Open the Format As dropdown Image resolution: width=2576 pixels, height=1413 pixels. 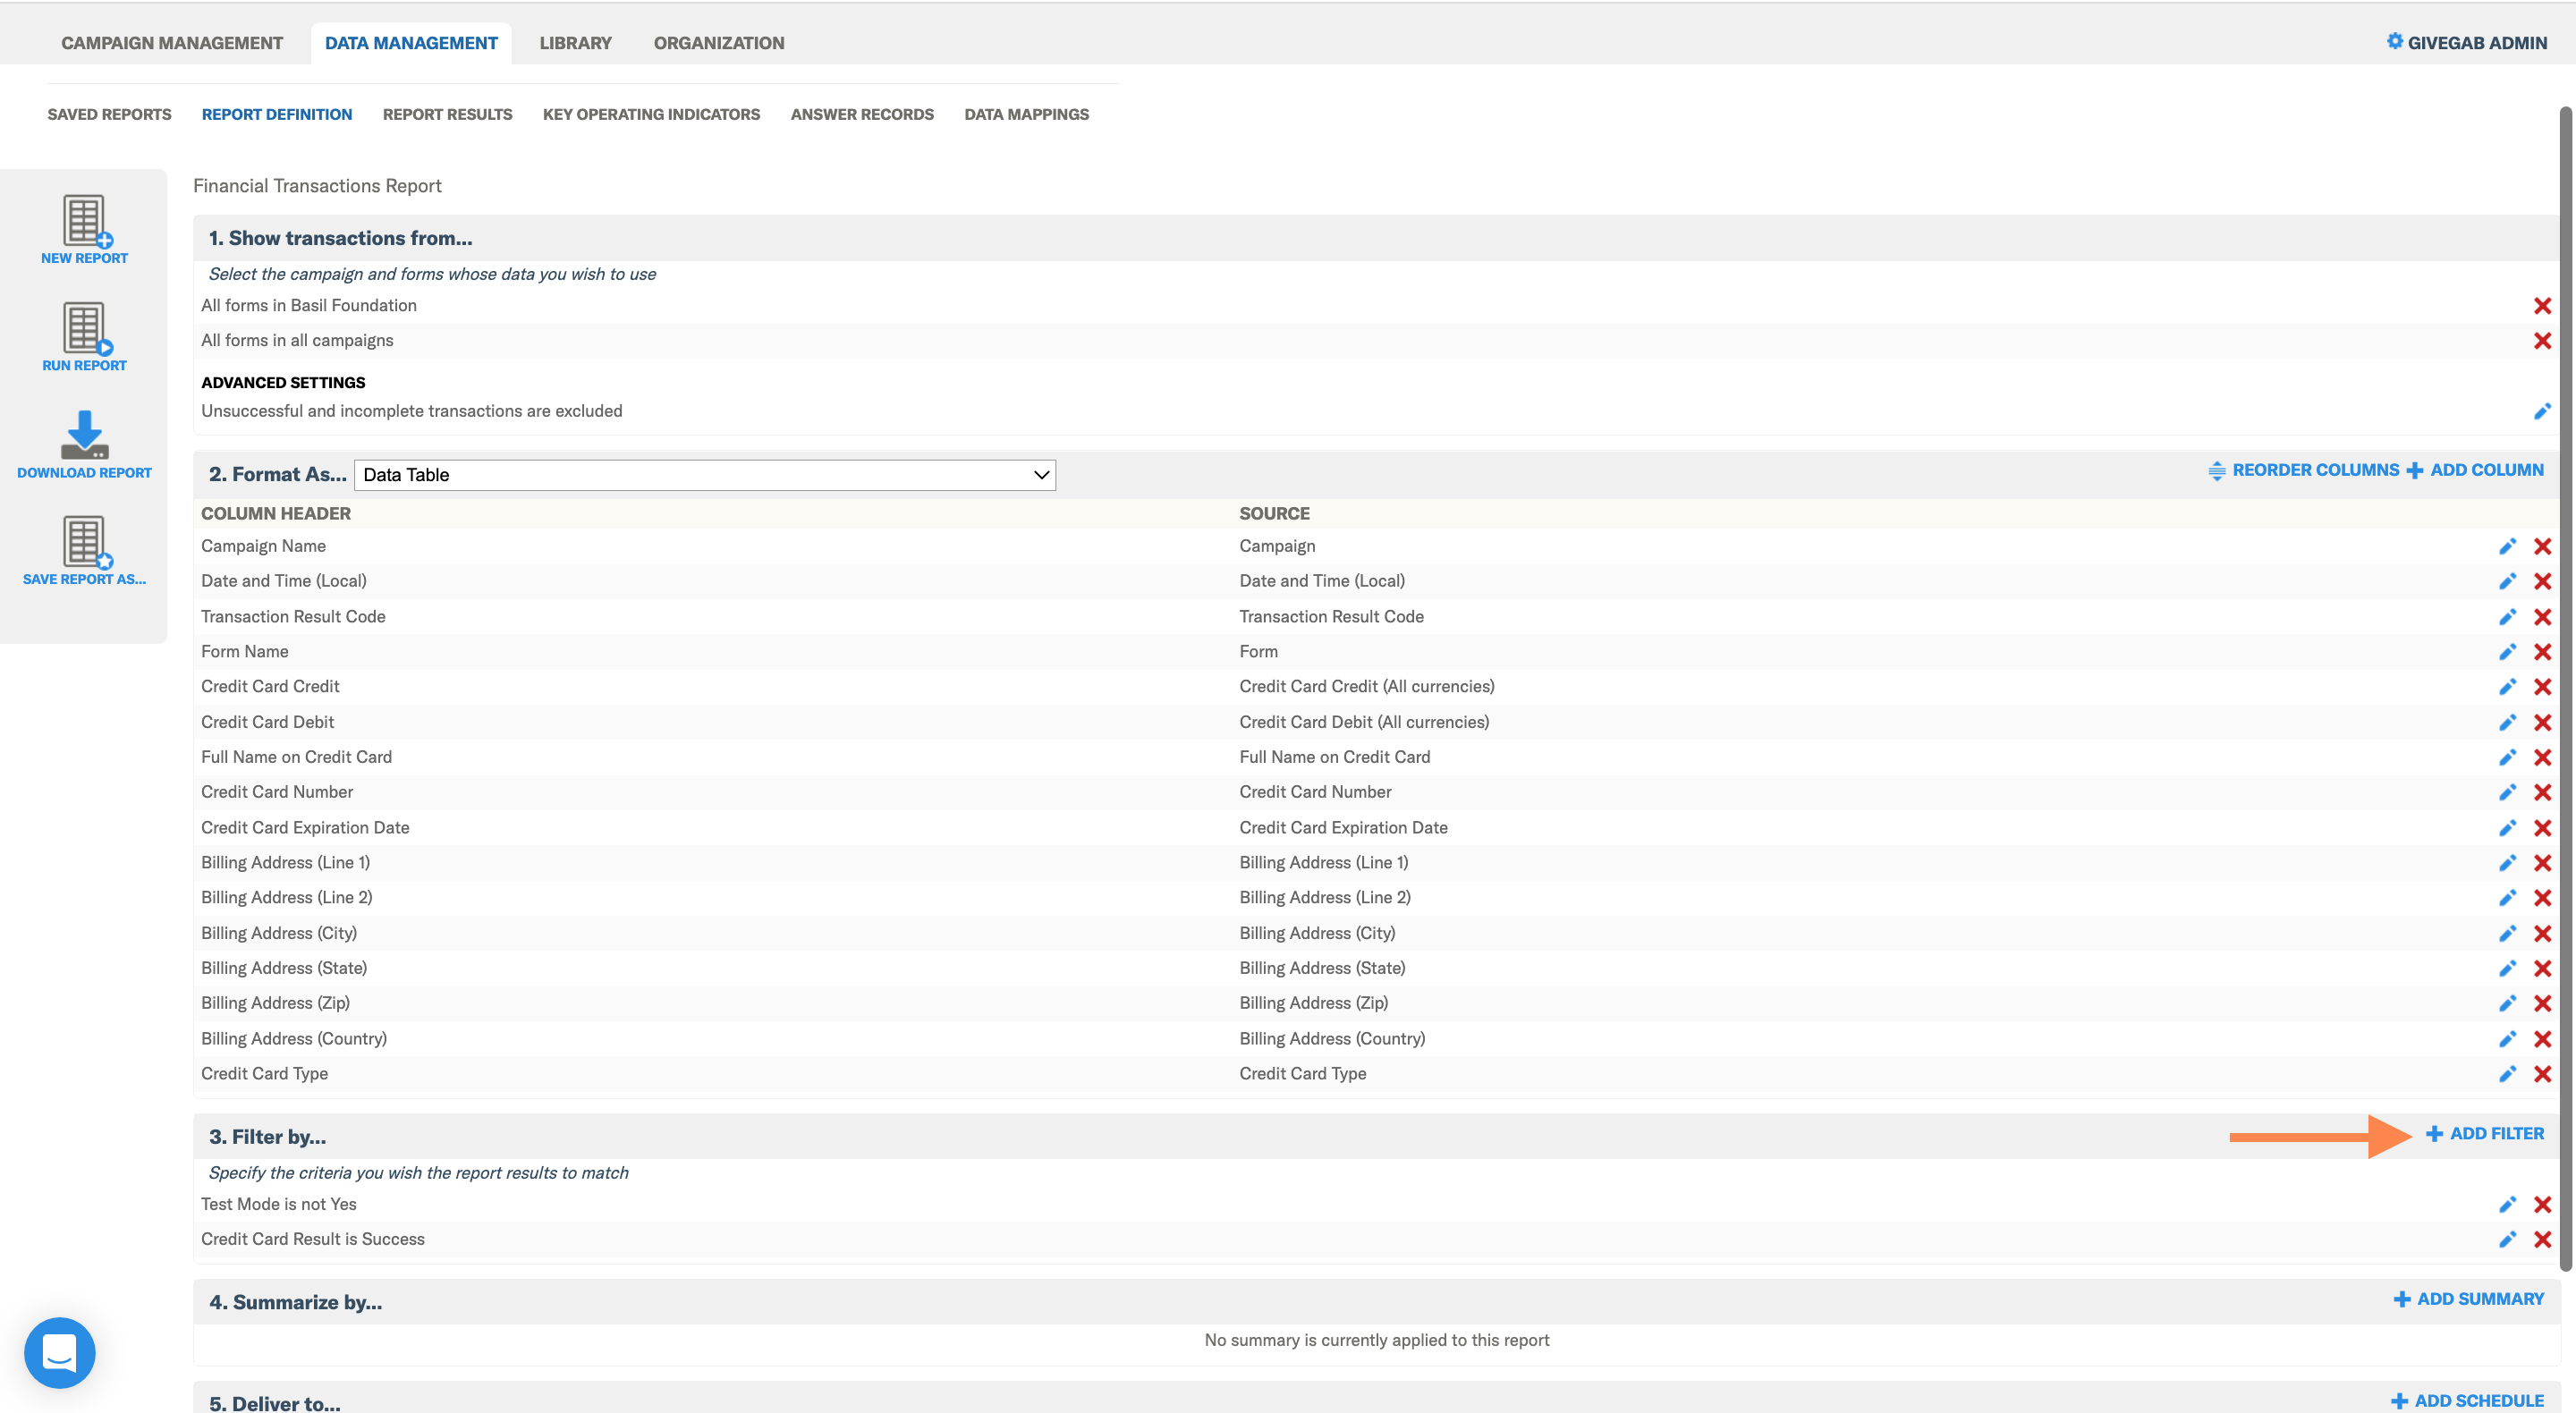click(705, 475)
